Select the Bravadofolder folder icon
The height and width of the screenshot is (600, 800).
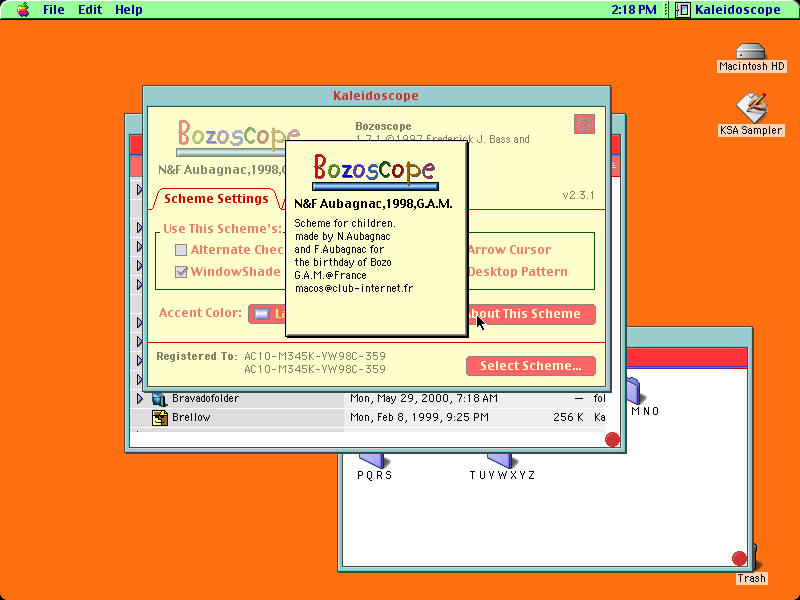pyautogui.click(x=160, y=398)
